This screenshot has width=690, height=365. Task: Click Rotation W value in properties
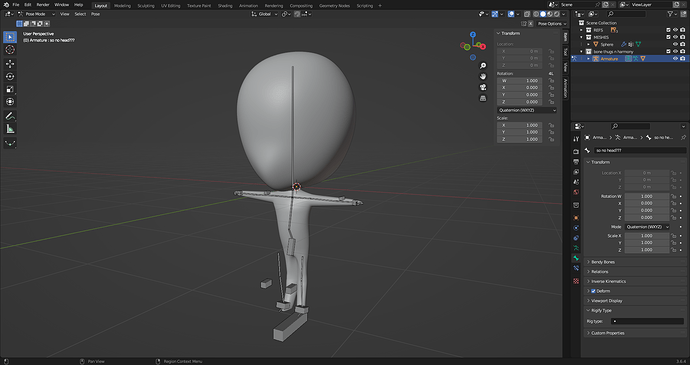coord(646,196)
